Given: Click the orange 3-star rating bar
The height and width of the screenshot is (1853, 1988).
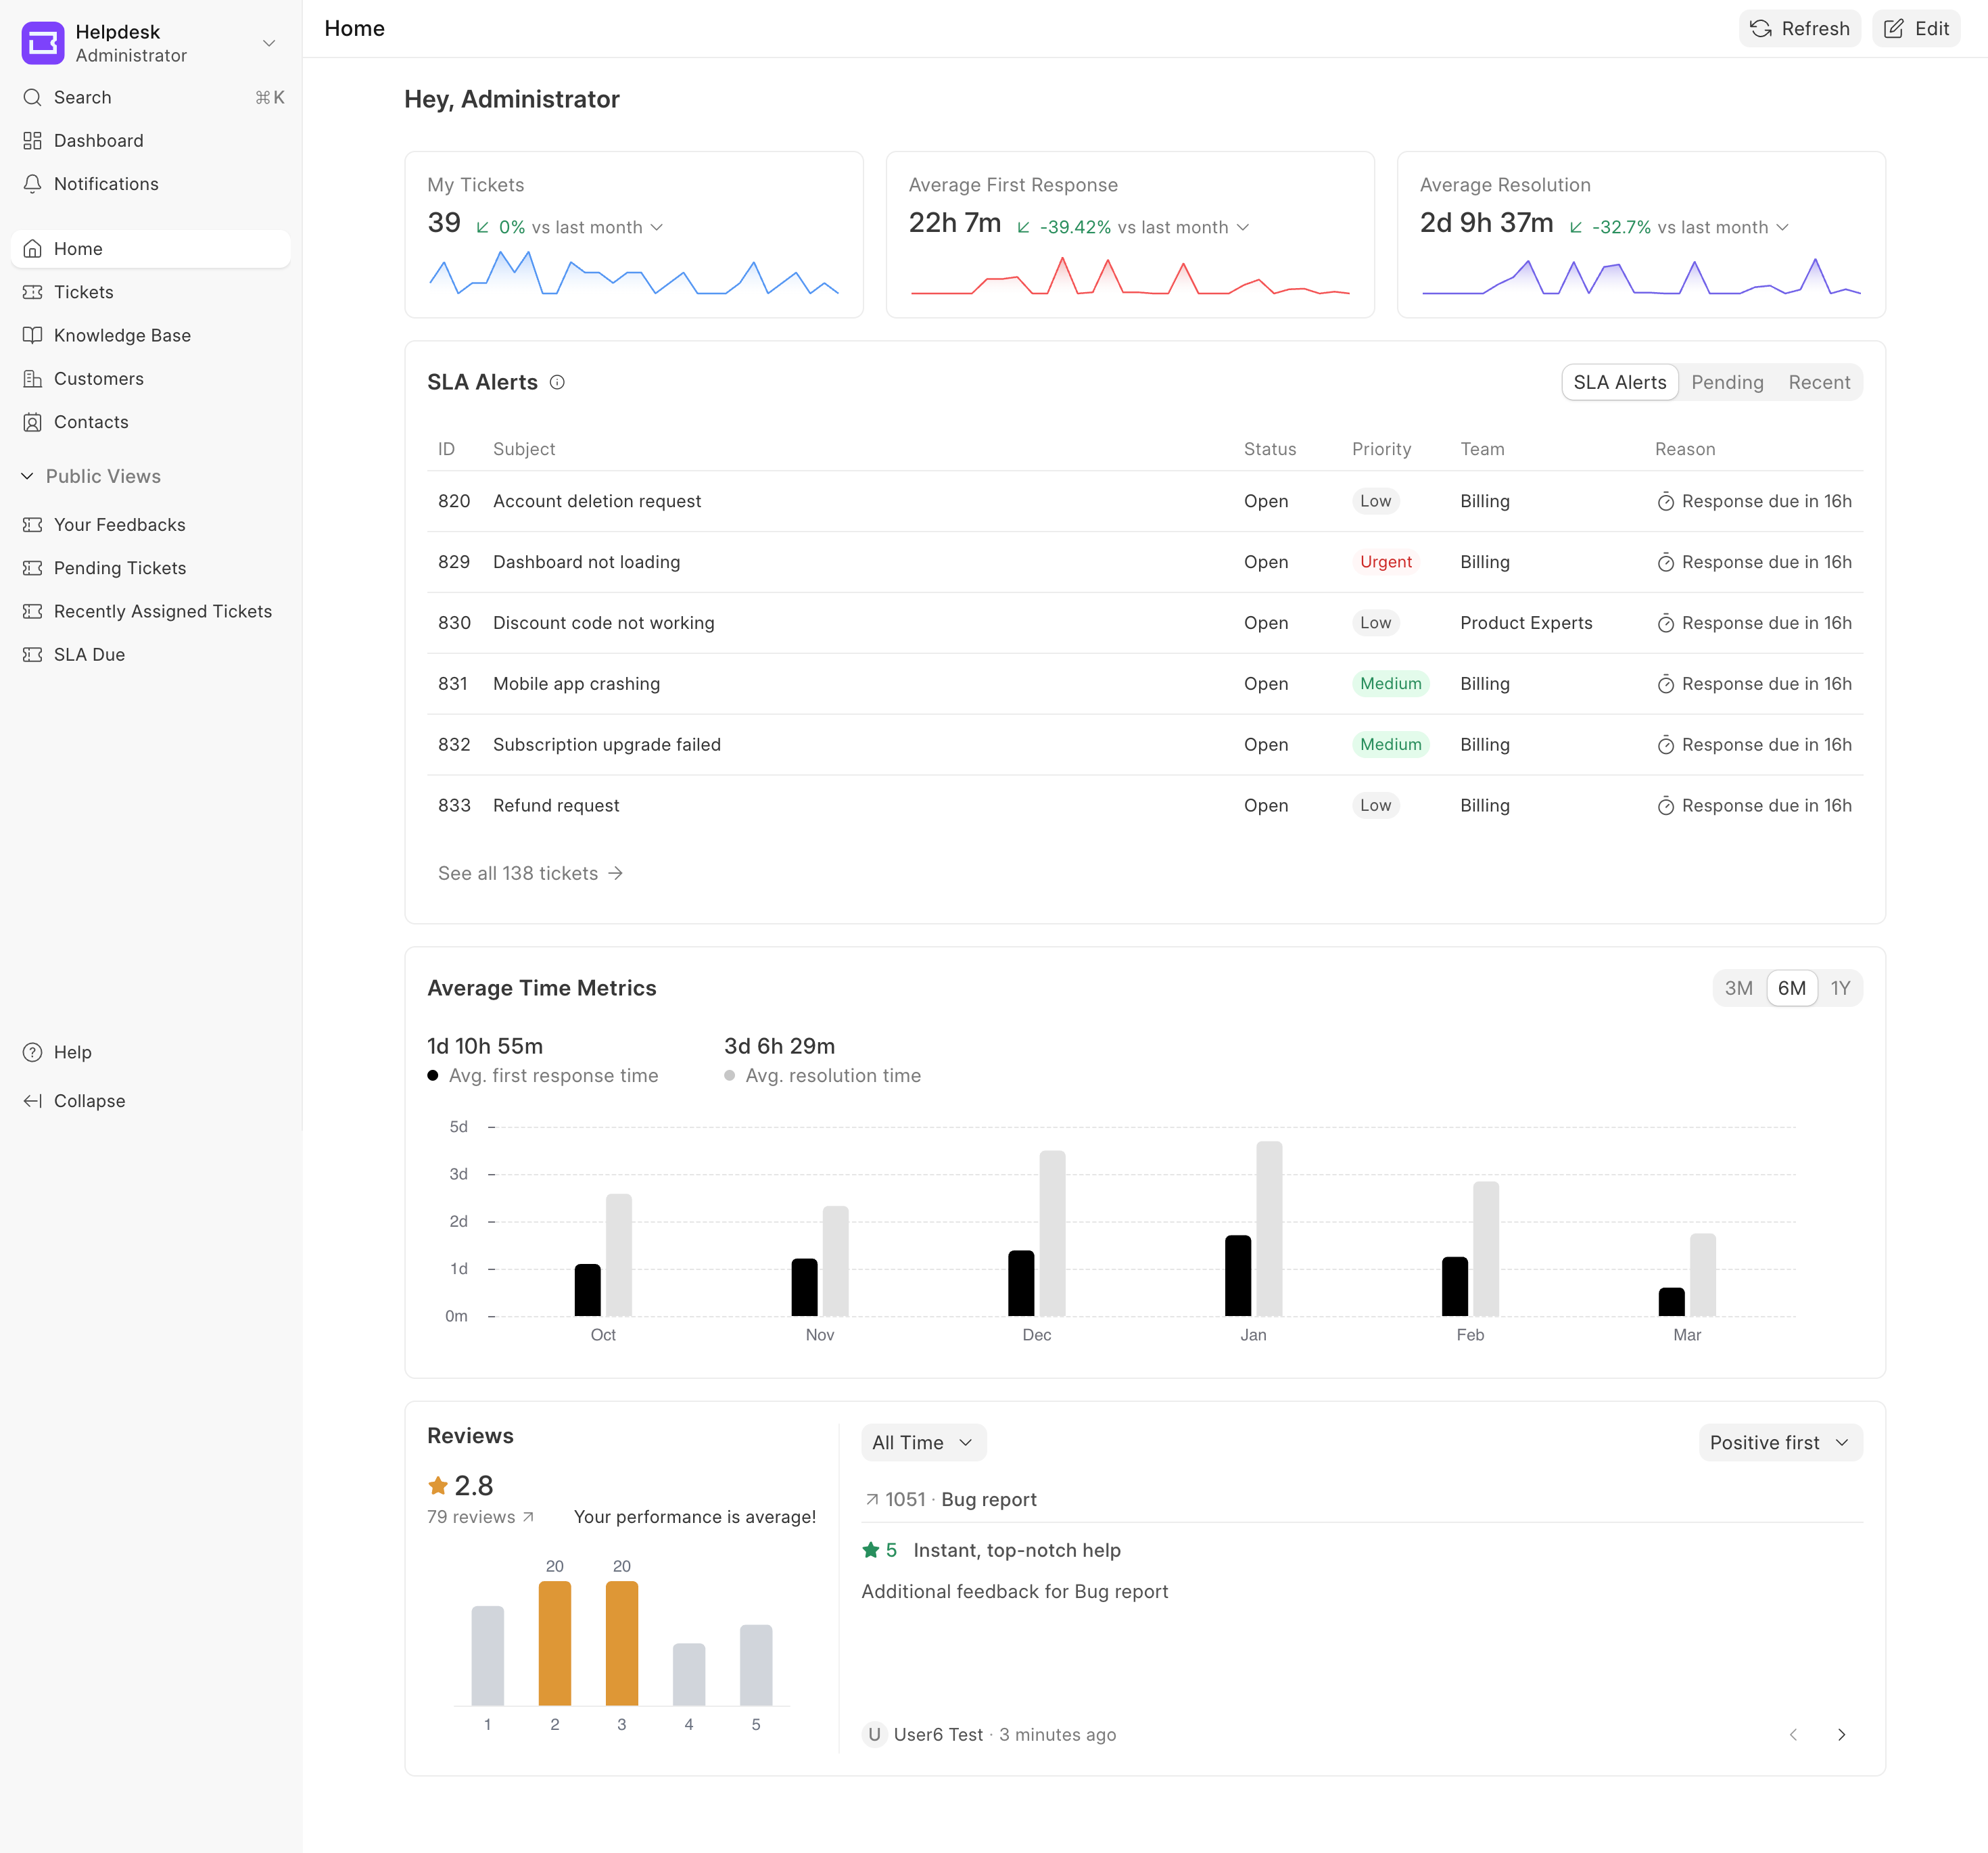Looking at the screenshot, I should coord(621,1642).
